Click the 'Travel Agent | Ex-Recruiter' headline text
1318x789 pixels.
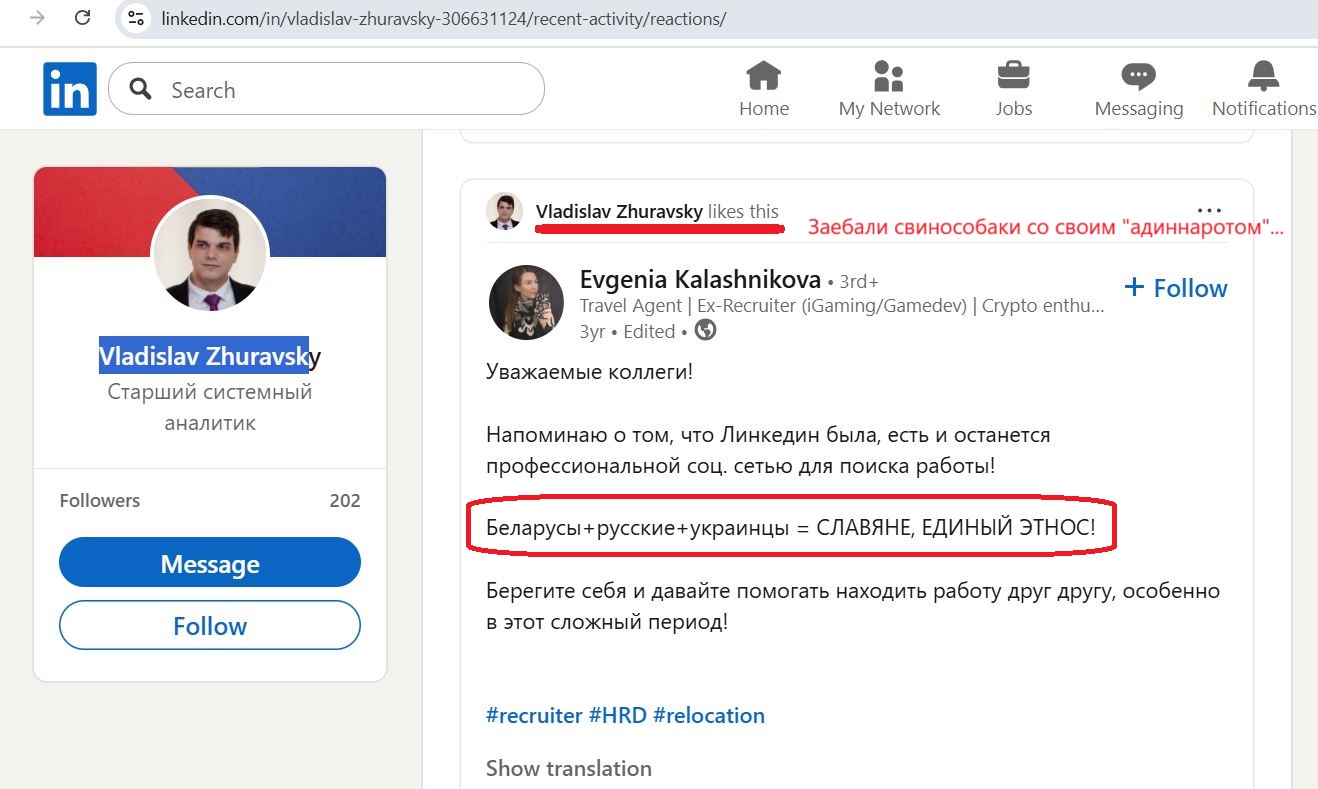click(842, 306)
